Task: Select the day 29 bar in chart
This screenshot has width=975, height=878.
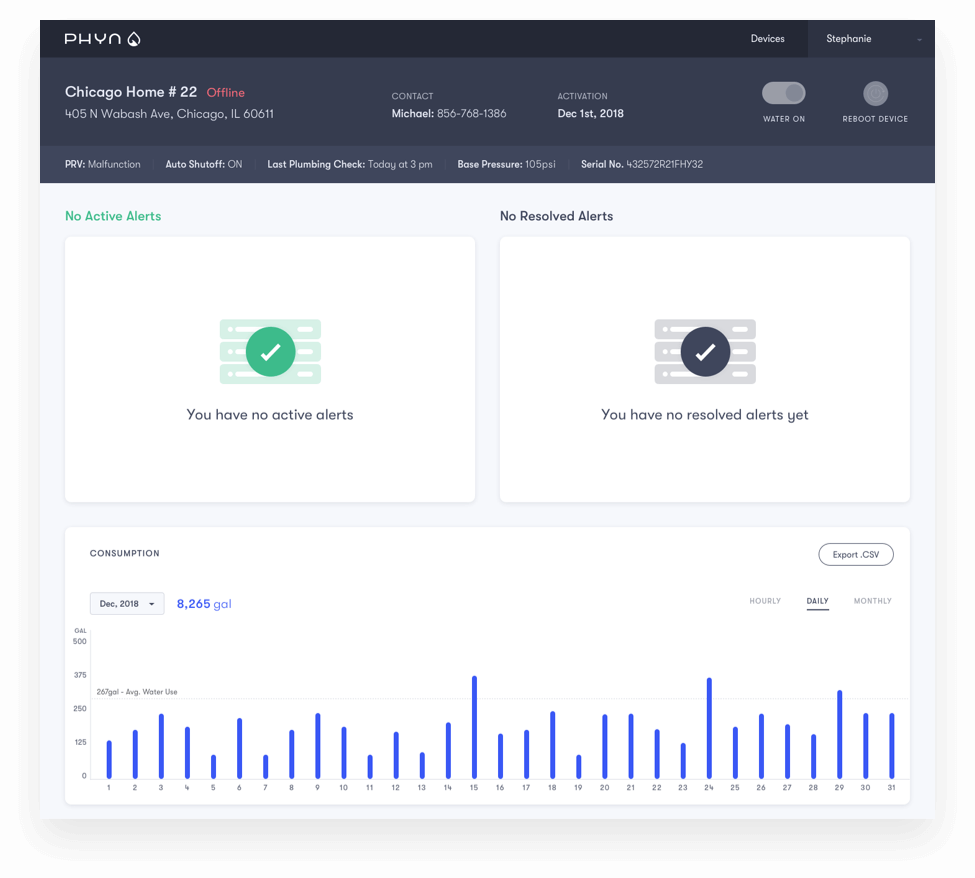Action: pos(839,734)
